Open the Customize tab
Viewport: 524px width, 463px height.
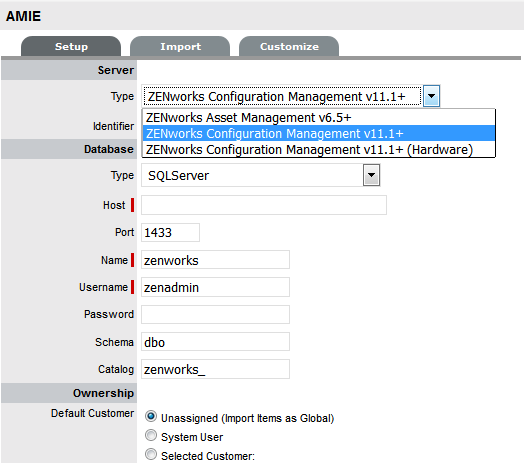pyautogui.click(x=289, y=46)
